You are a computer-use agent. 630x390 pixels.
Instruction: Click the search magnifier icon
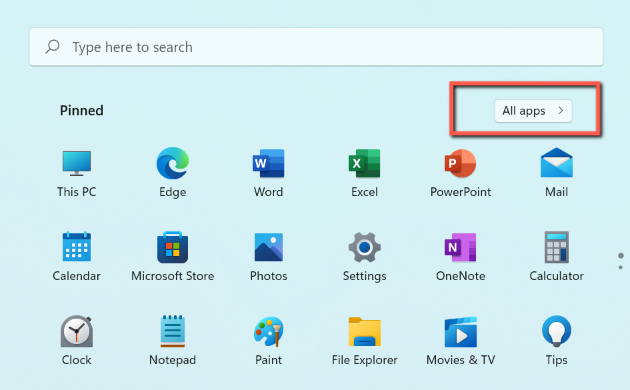[52, 47]
